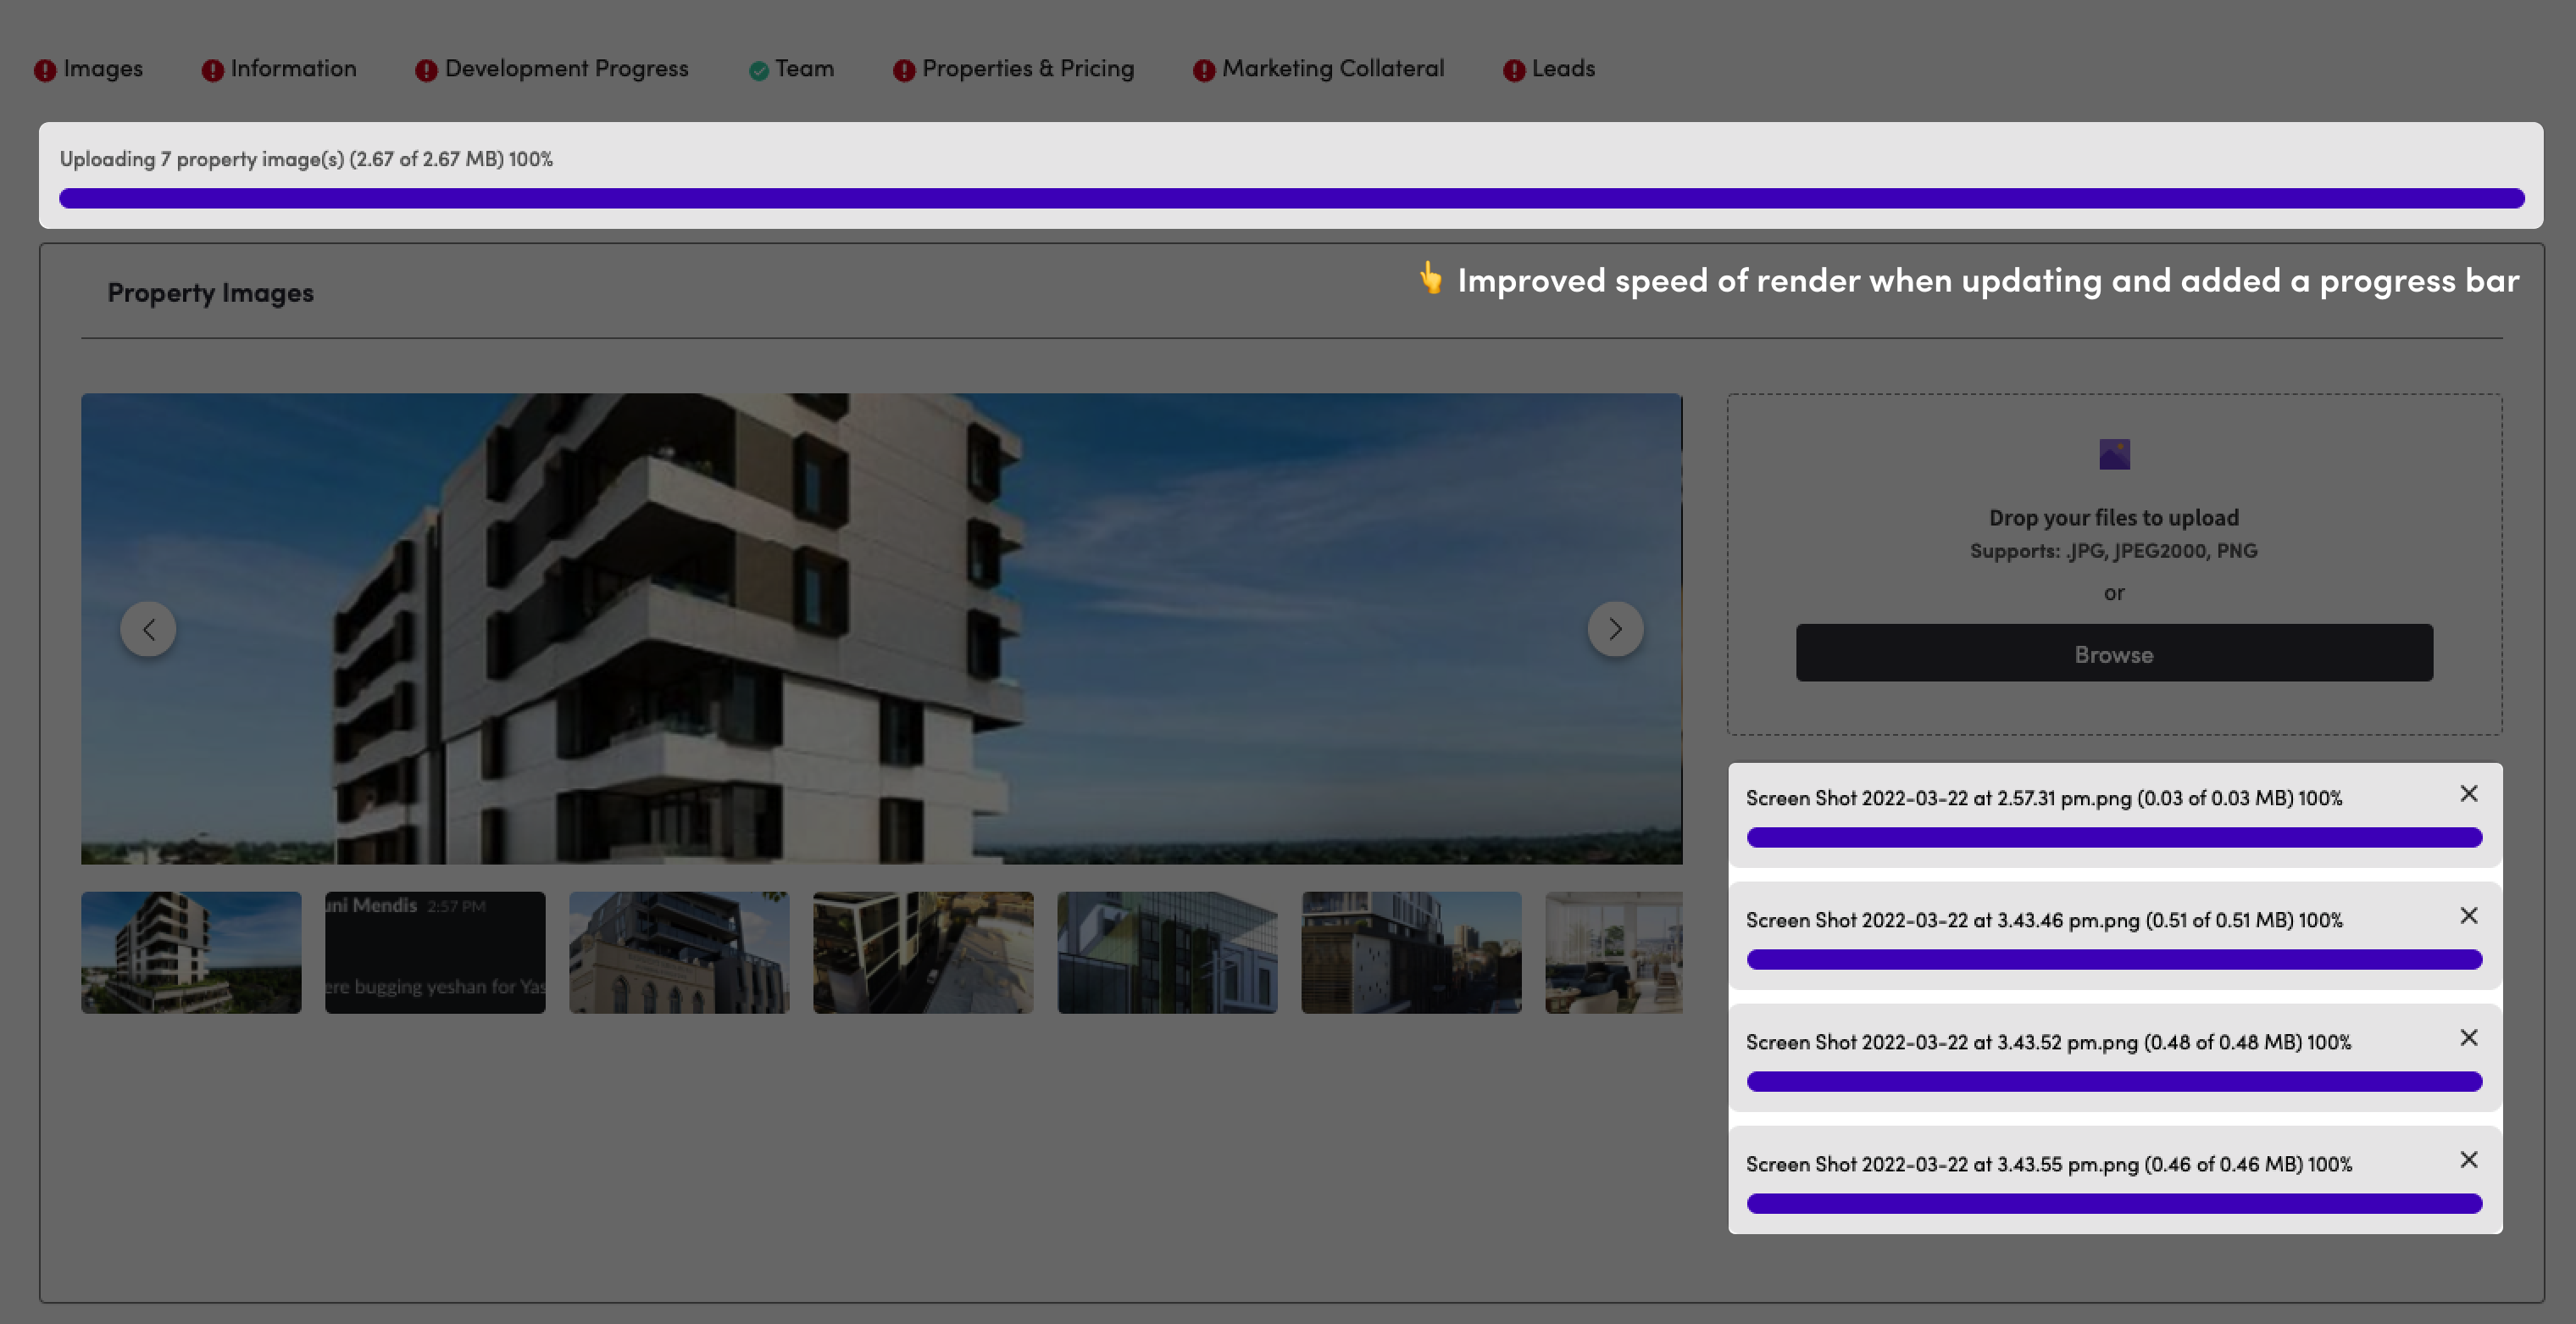The image size is (2576, 1324).
Task: Open the Leads tab
Action: coord(1562,68)
